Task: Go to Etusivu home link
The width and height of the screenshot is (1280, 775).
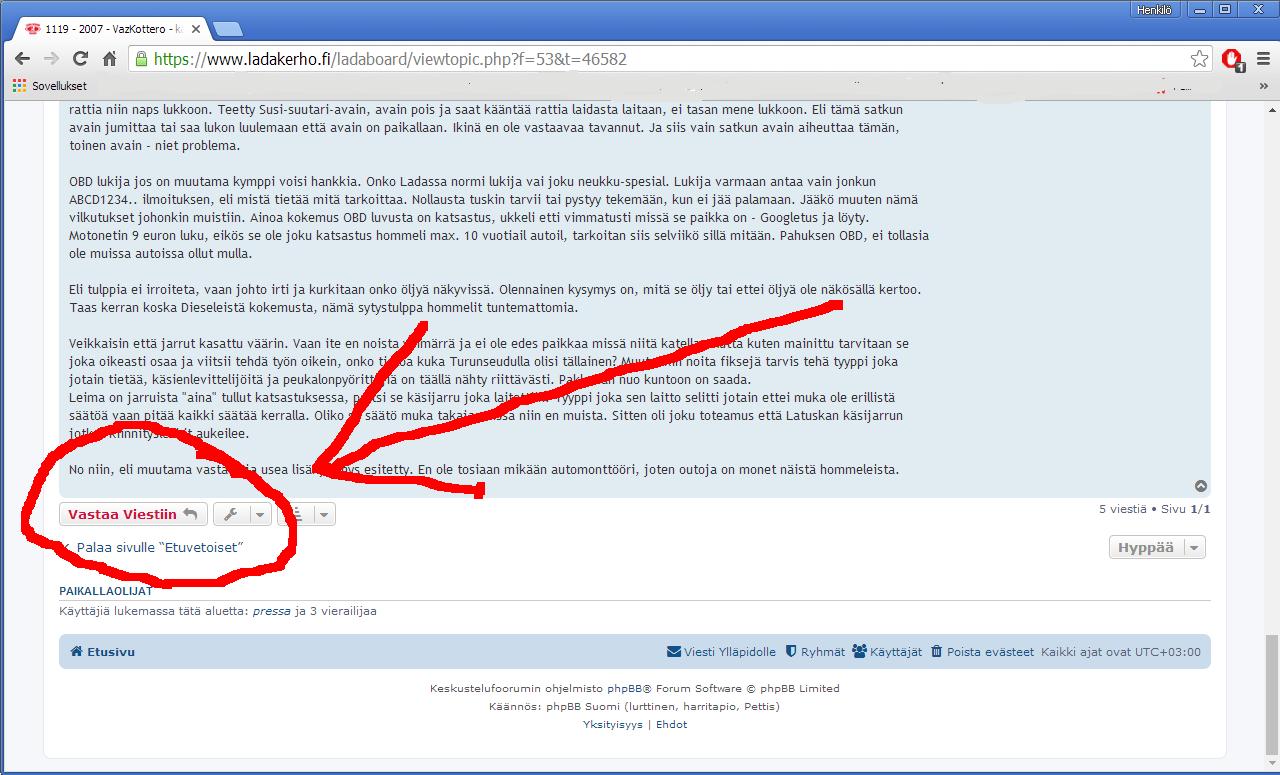Action: [102, 652]
